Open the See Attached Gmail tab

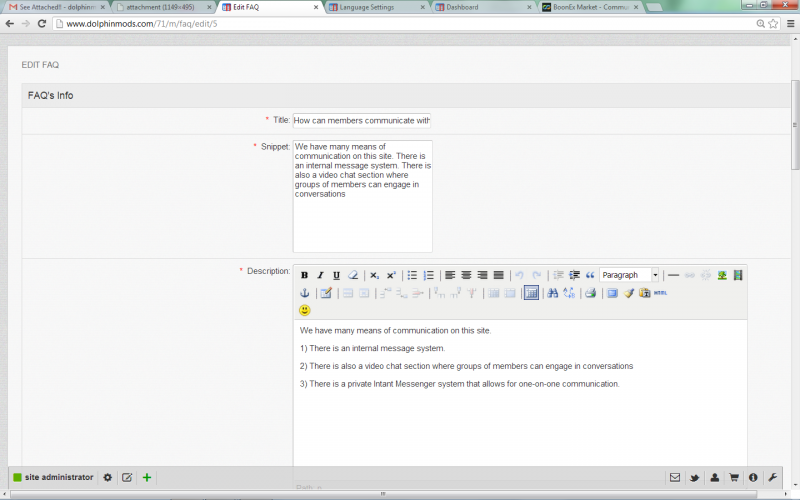(57, 7)
